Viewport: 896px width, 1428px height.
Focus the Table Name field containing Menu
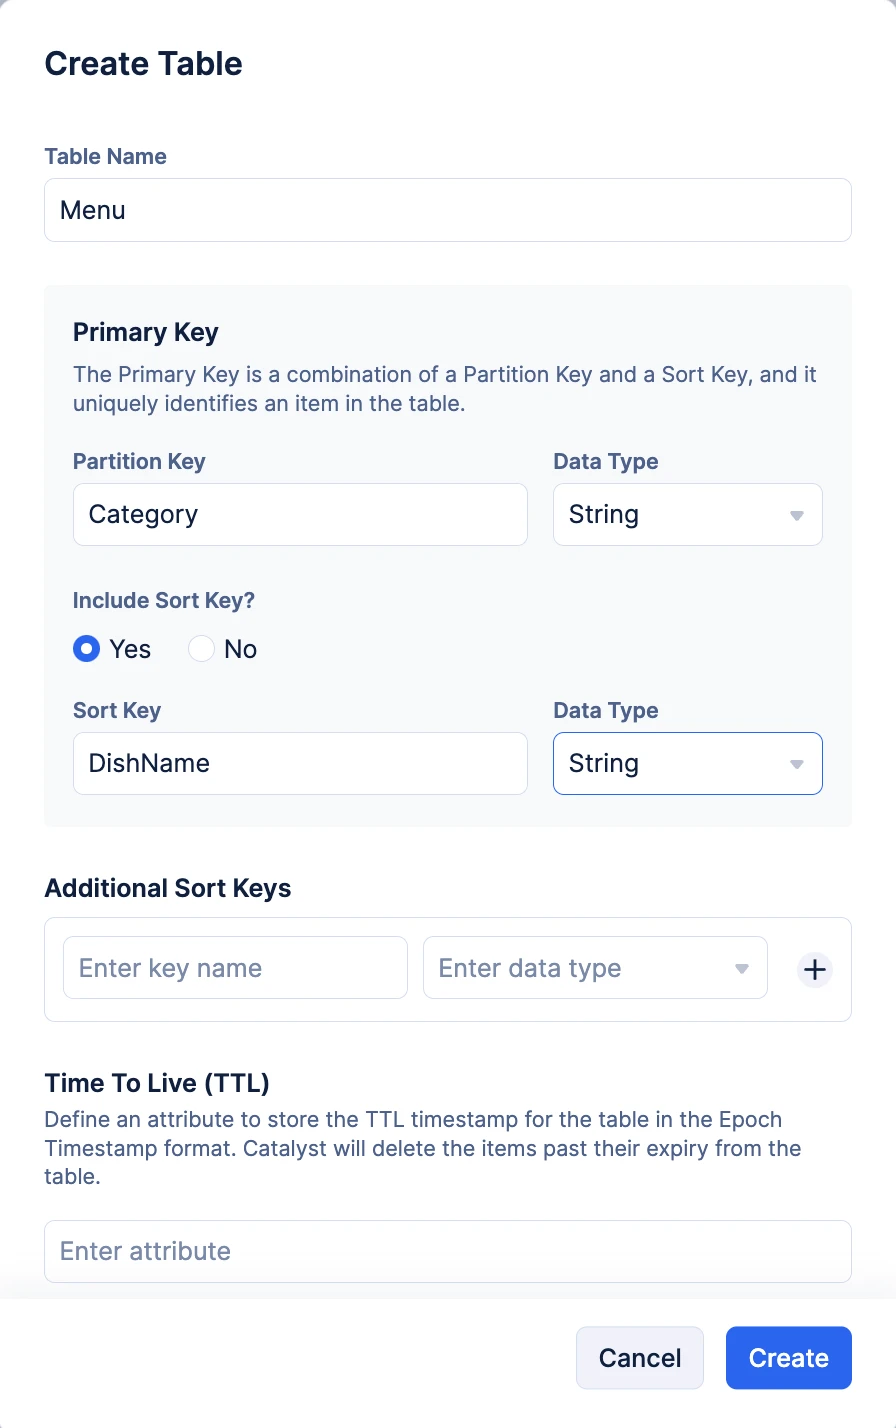(448, 210)
